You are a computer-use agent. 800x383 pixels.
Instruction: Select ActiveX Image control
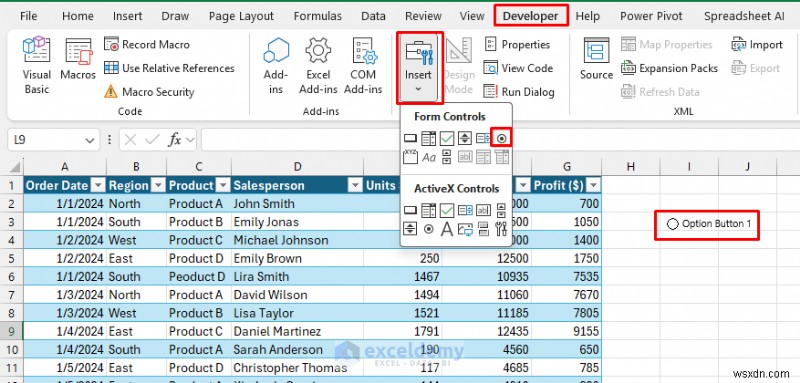point(465,229)
